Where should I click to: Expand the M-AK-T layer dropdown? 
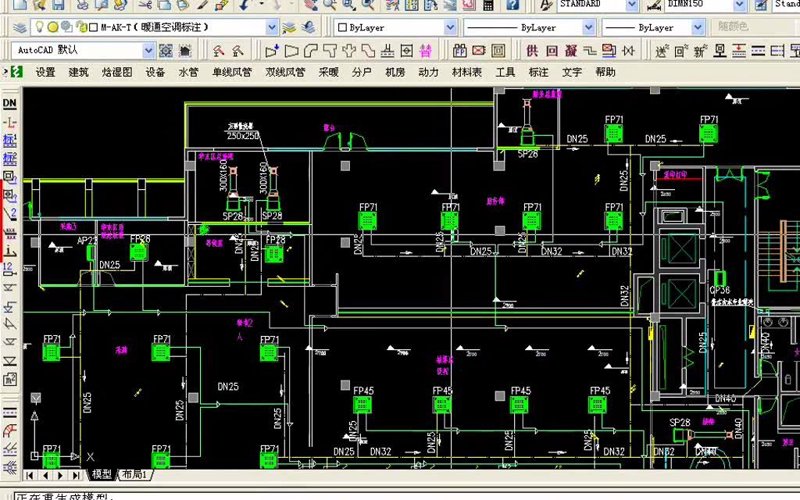272,27
